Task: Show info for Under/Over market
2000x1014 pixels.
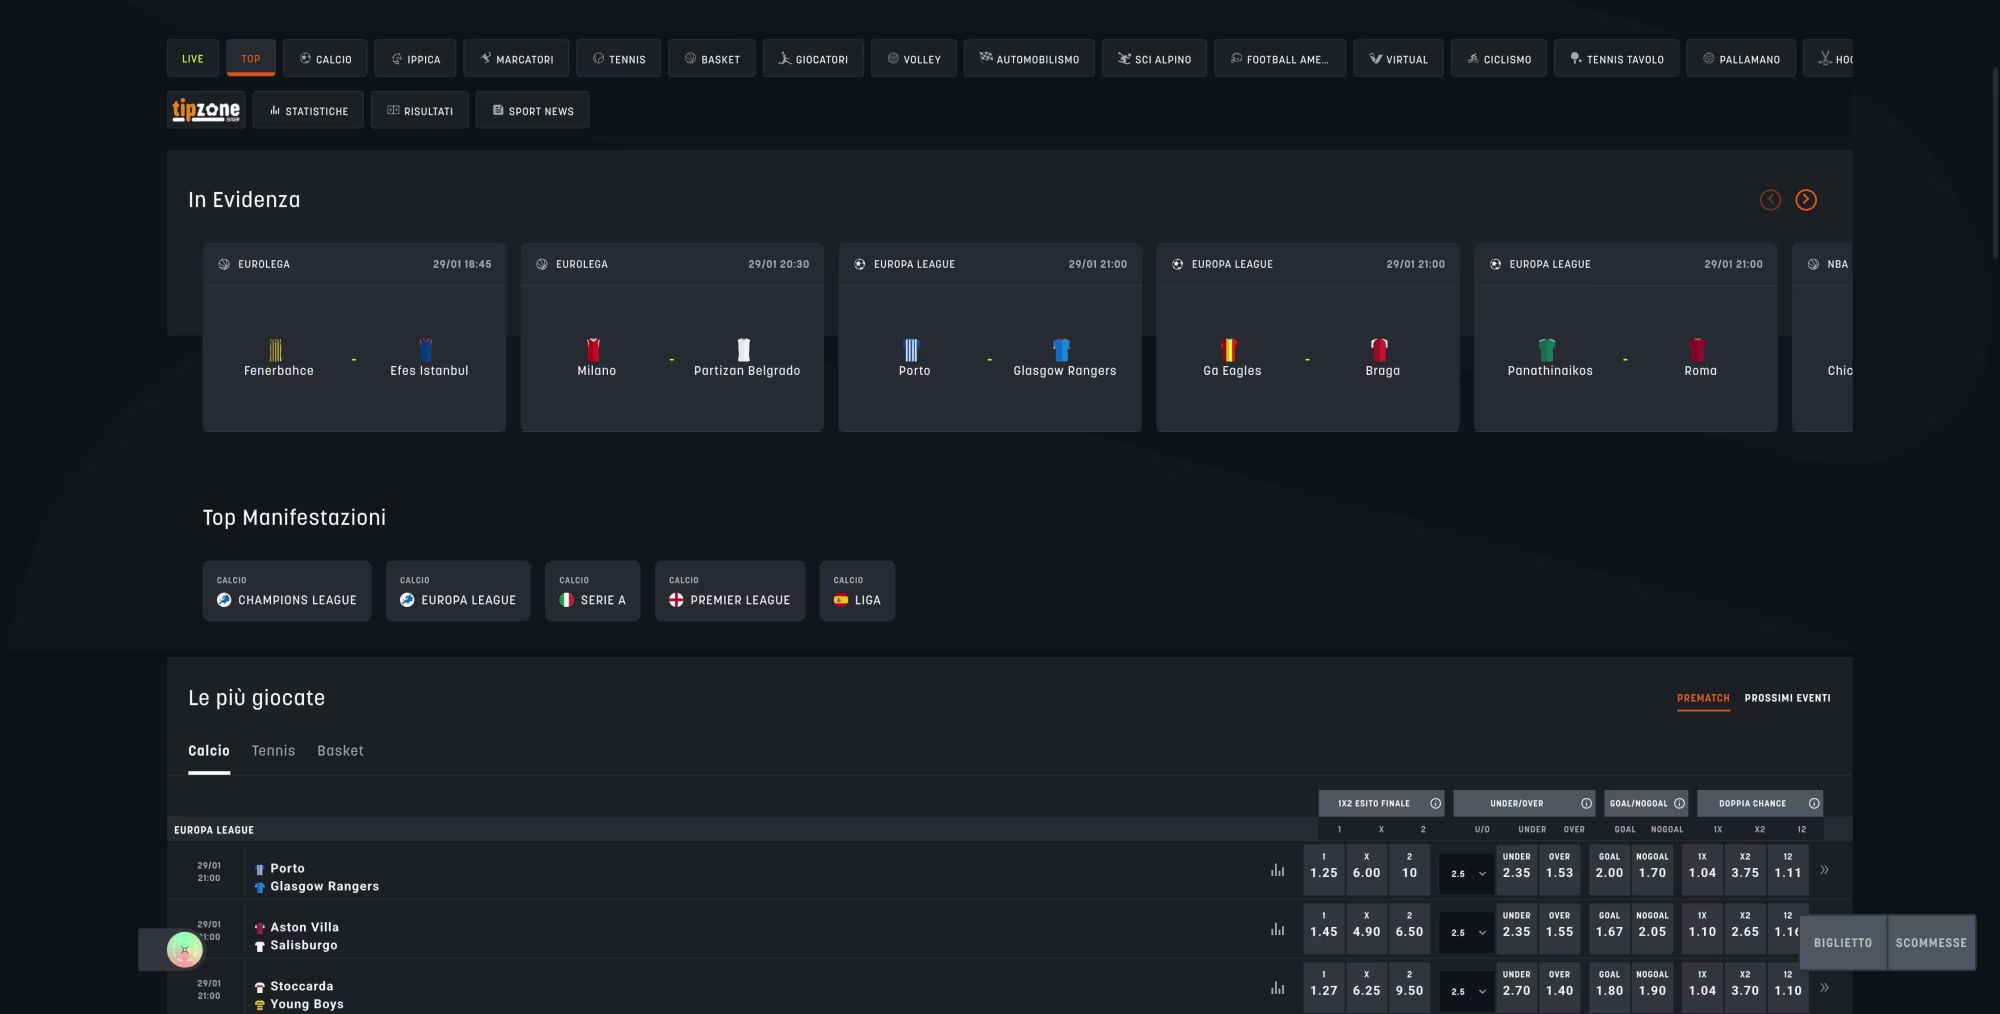Action: tap(1586, 803)
